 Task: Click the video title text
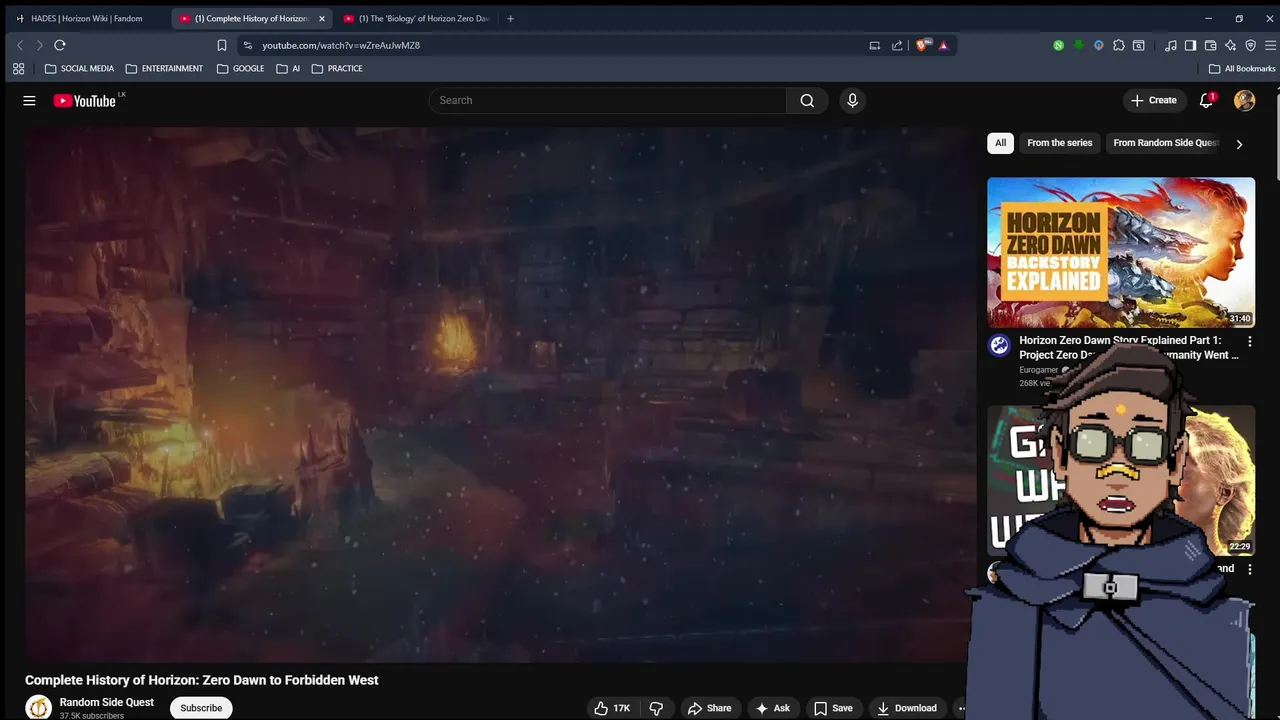pyautogui.click(x=202, y=680)
